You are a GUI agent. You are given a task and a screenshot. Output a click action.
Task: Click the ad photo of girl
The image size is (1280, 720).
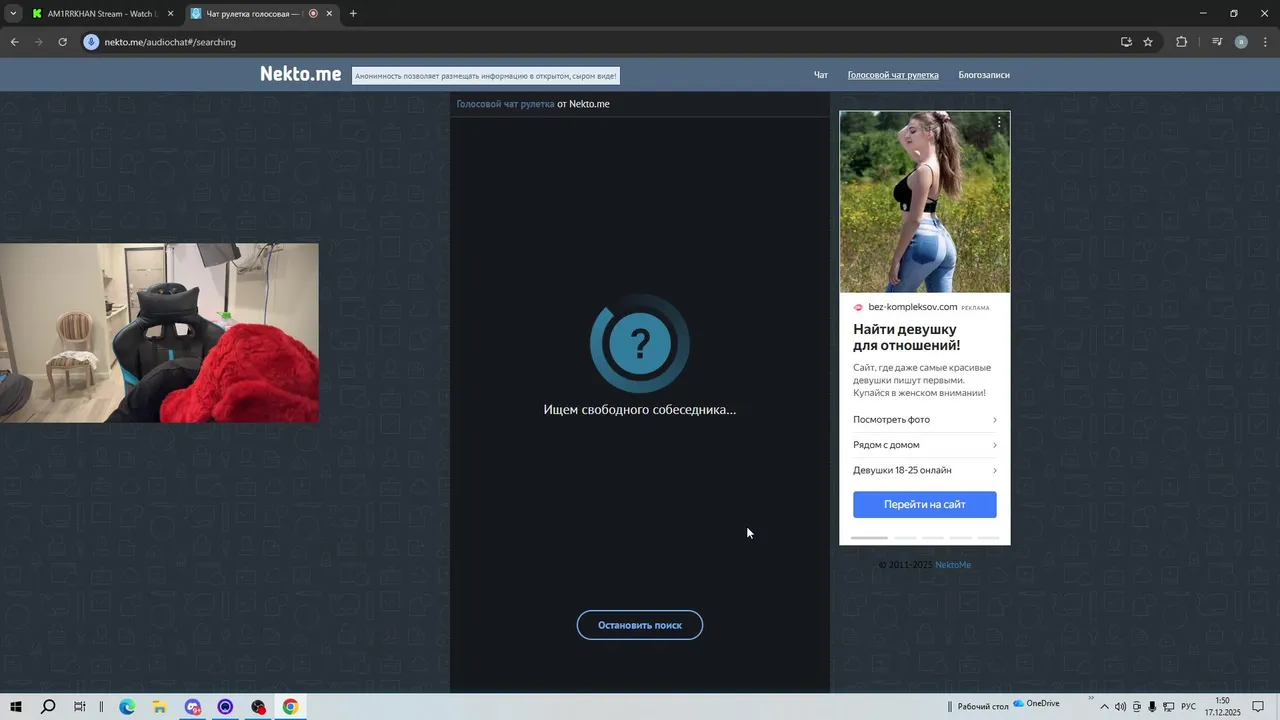click(x=925, y=201)
